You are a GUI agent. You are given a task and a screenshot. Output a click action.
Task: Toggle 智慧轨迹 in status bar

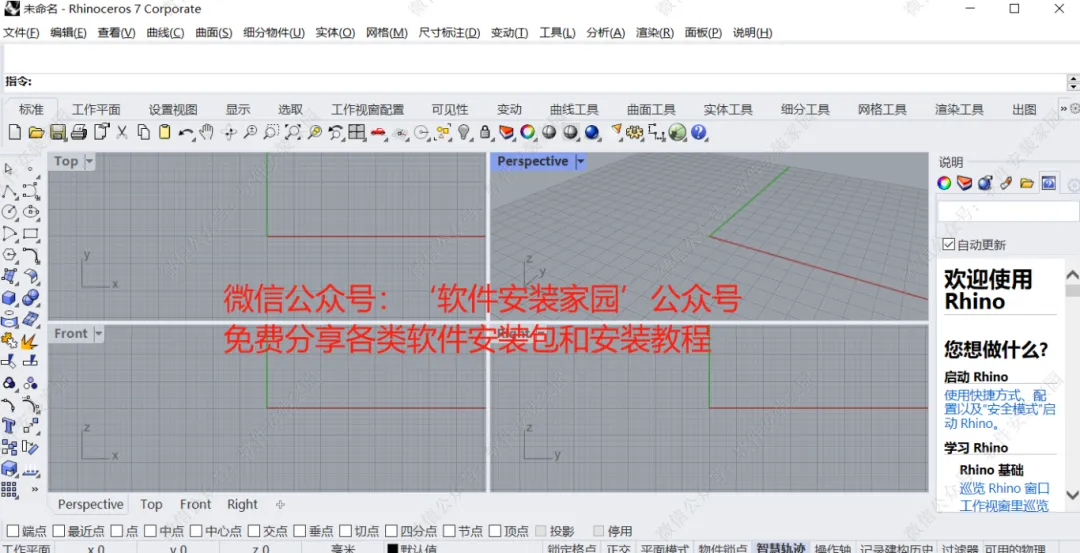[780, 549]
